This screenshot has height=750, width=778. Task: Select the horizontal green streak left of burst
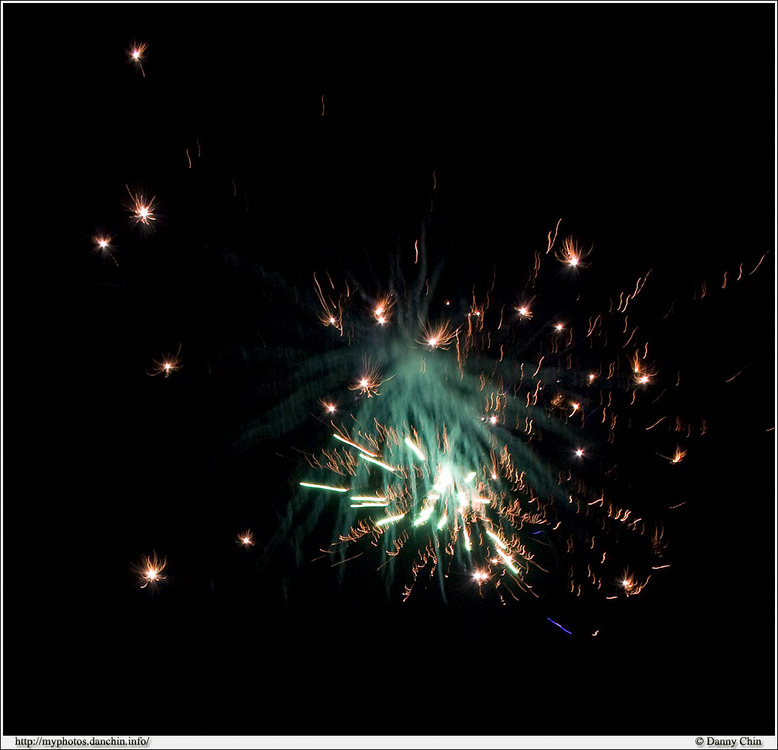coord(323,487)
